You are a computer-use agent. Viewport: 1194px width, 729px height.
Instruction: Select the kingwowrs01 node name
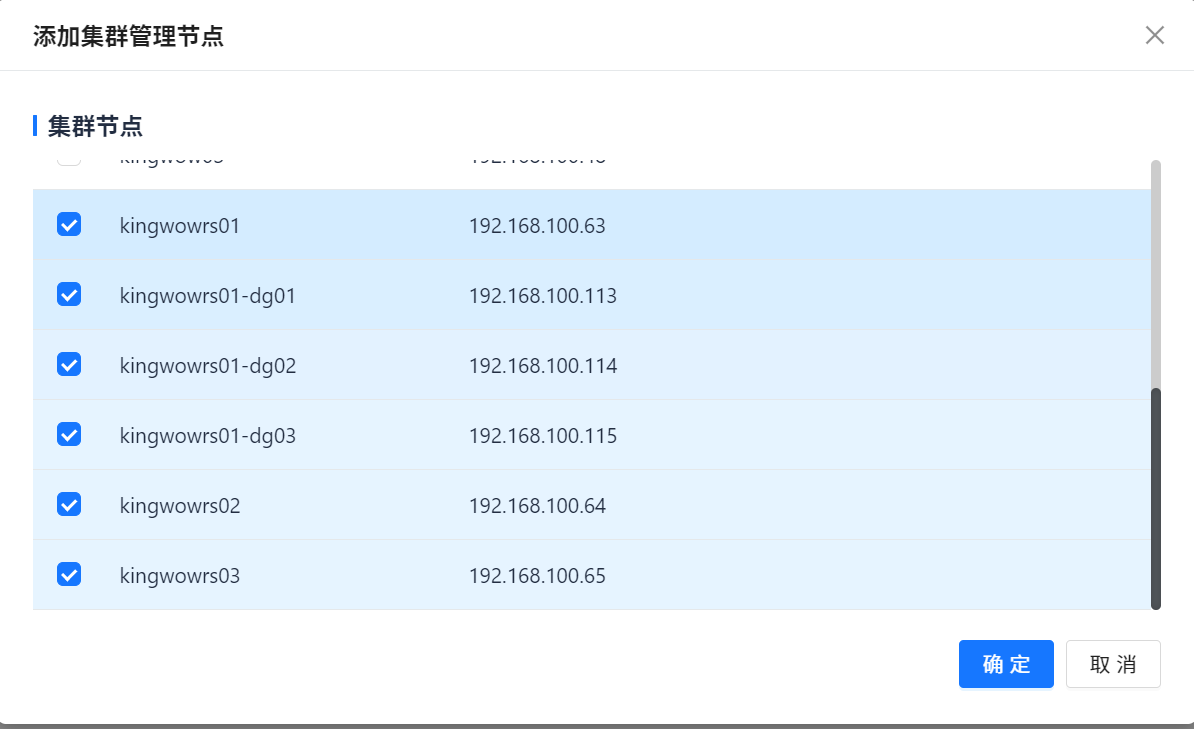(180, 226)
